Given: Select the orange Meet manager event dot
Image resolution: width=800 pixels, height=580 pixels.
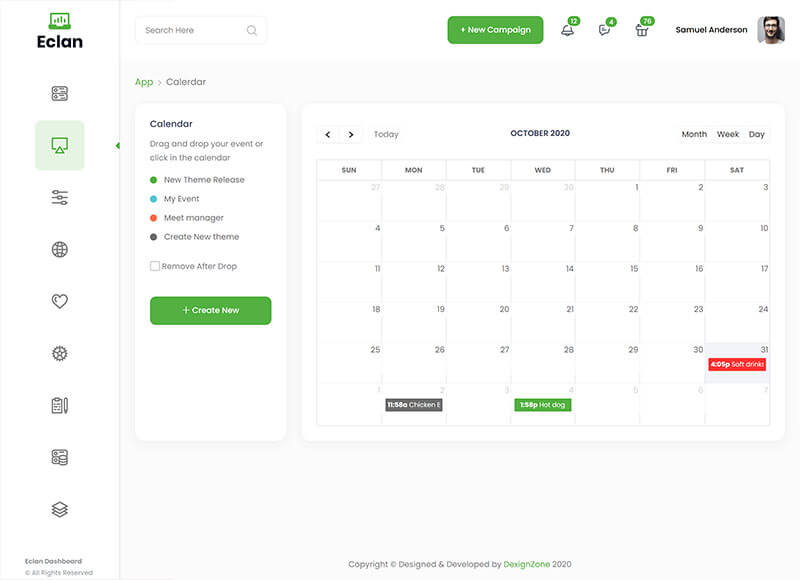Looking at the screenshot, I should (153, 218).
